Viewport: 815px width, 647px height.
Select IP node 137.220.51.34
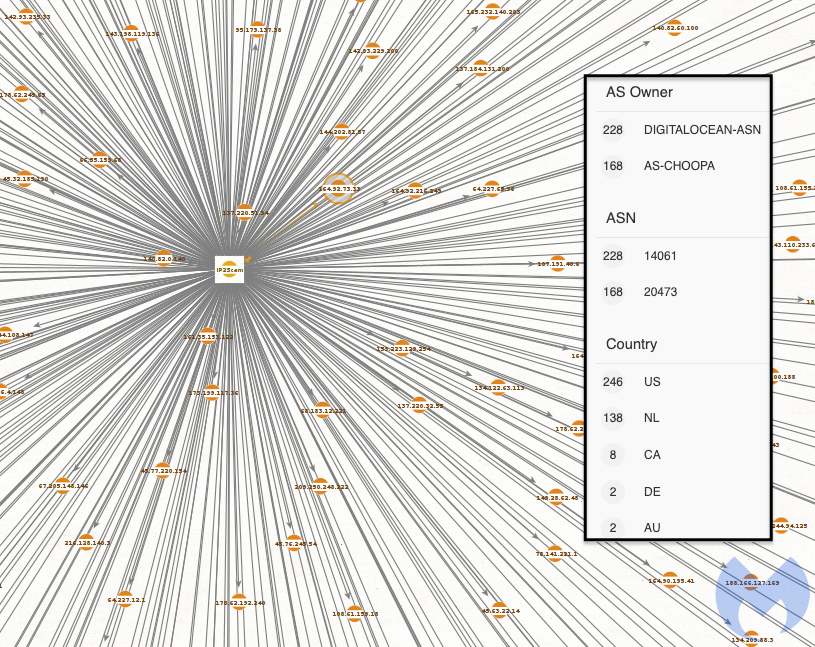(245, 213)
